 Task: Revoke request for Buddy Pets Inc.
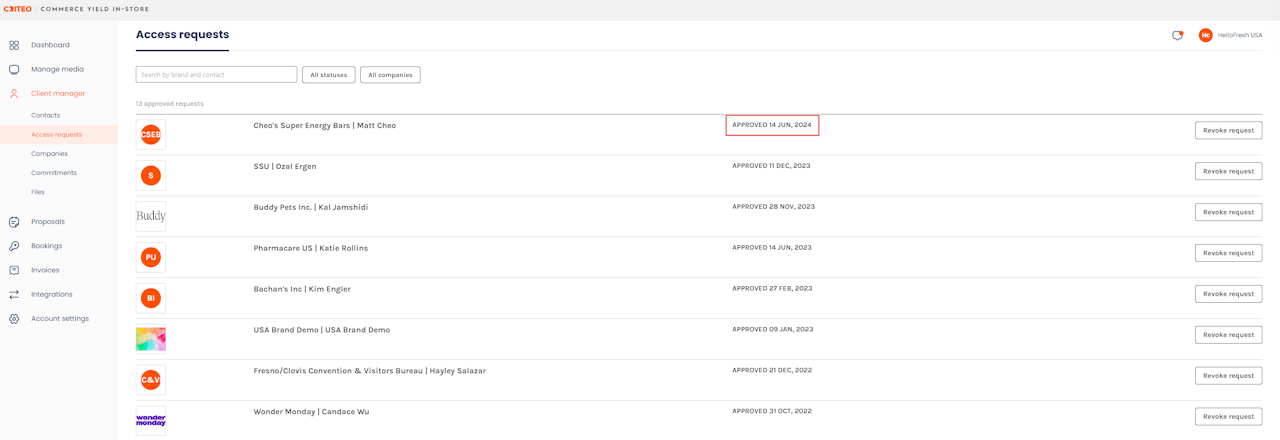(1228, 212)
